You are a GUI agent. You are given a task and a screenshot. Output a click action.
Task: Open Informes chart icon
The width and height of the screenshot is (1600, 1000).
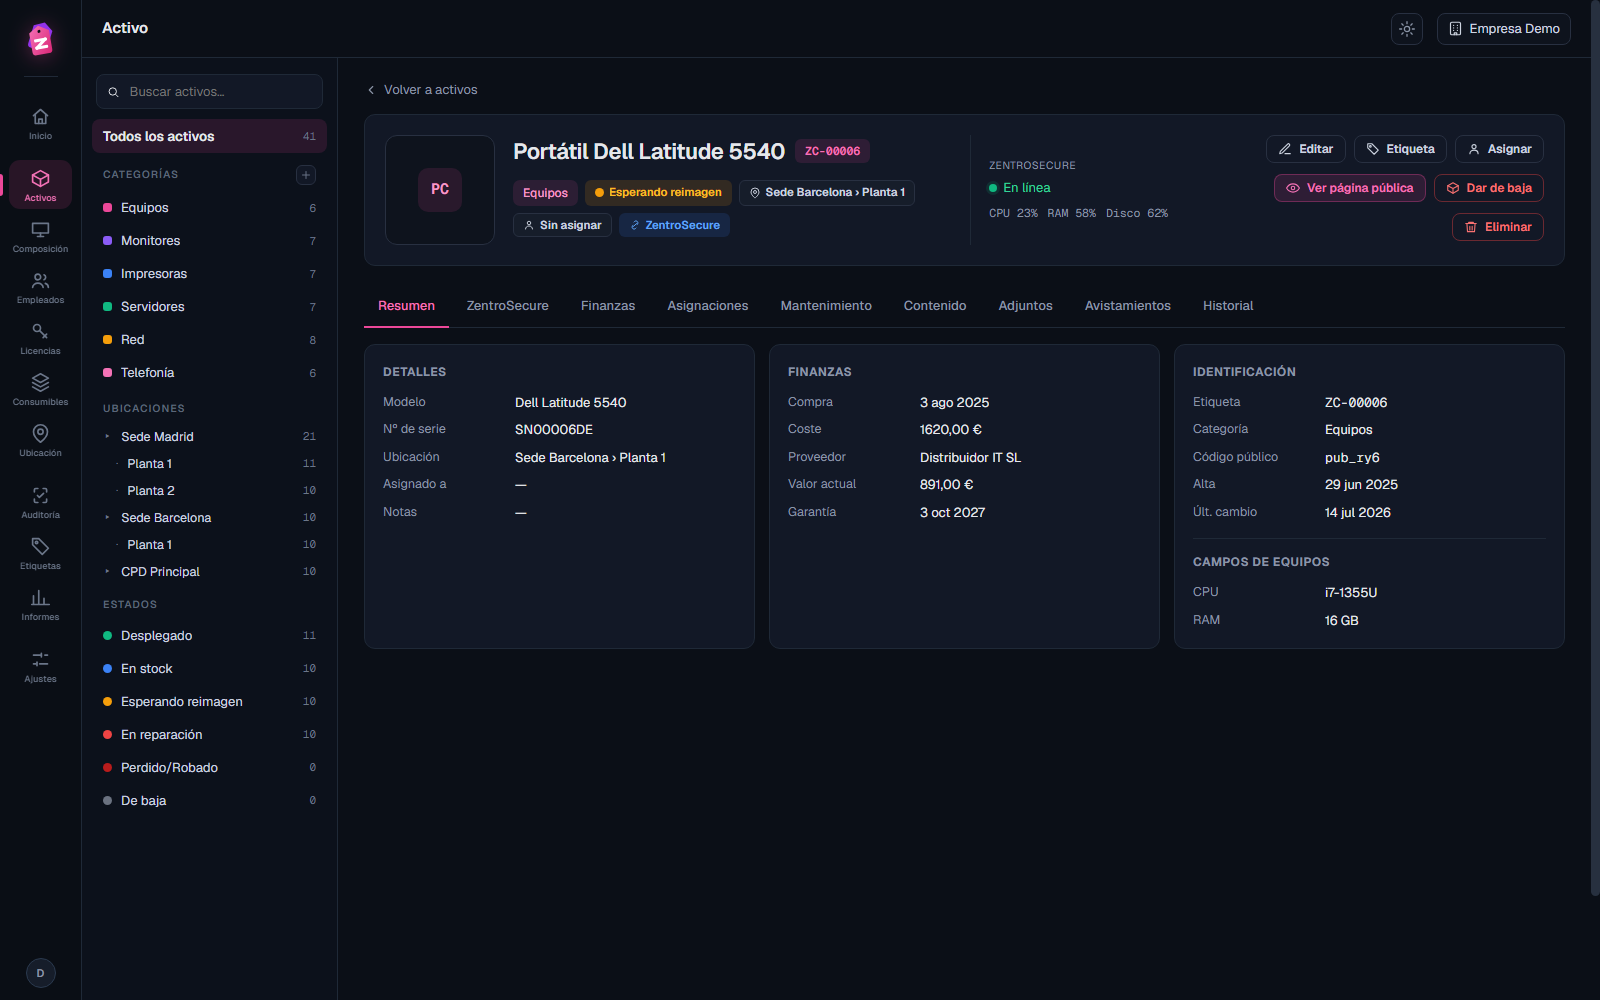[x=40, y=605]
